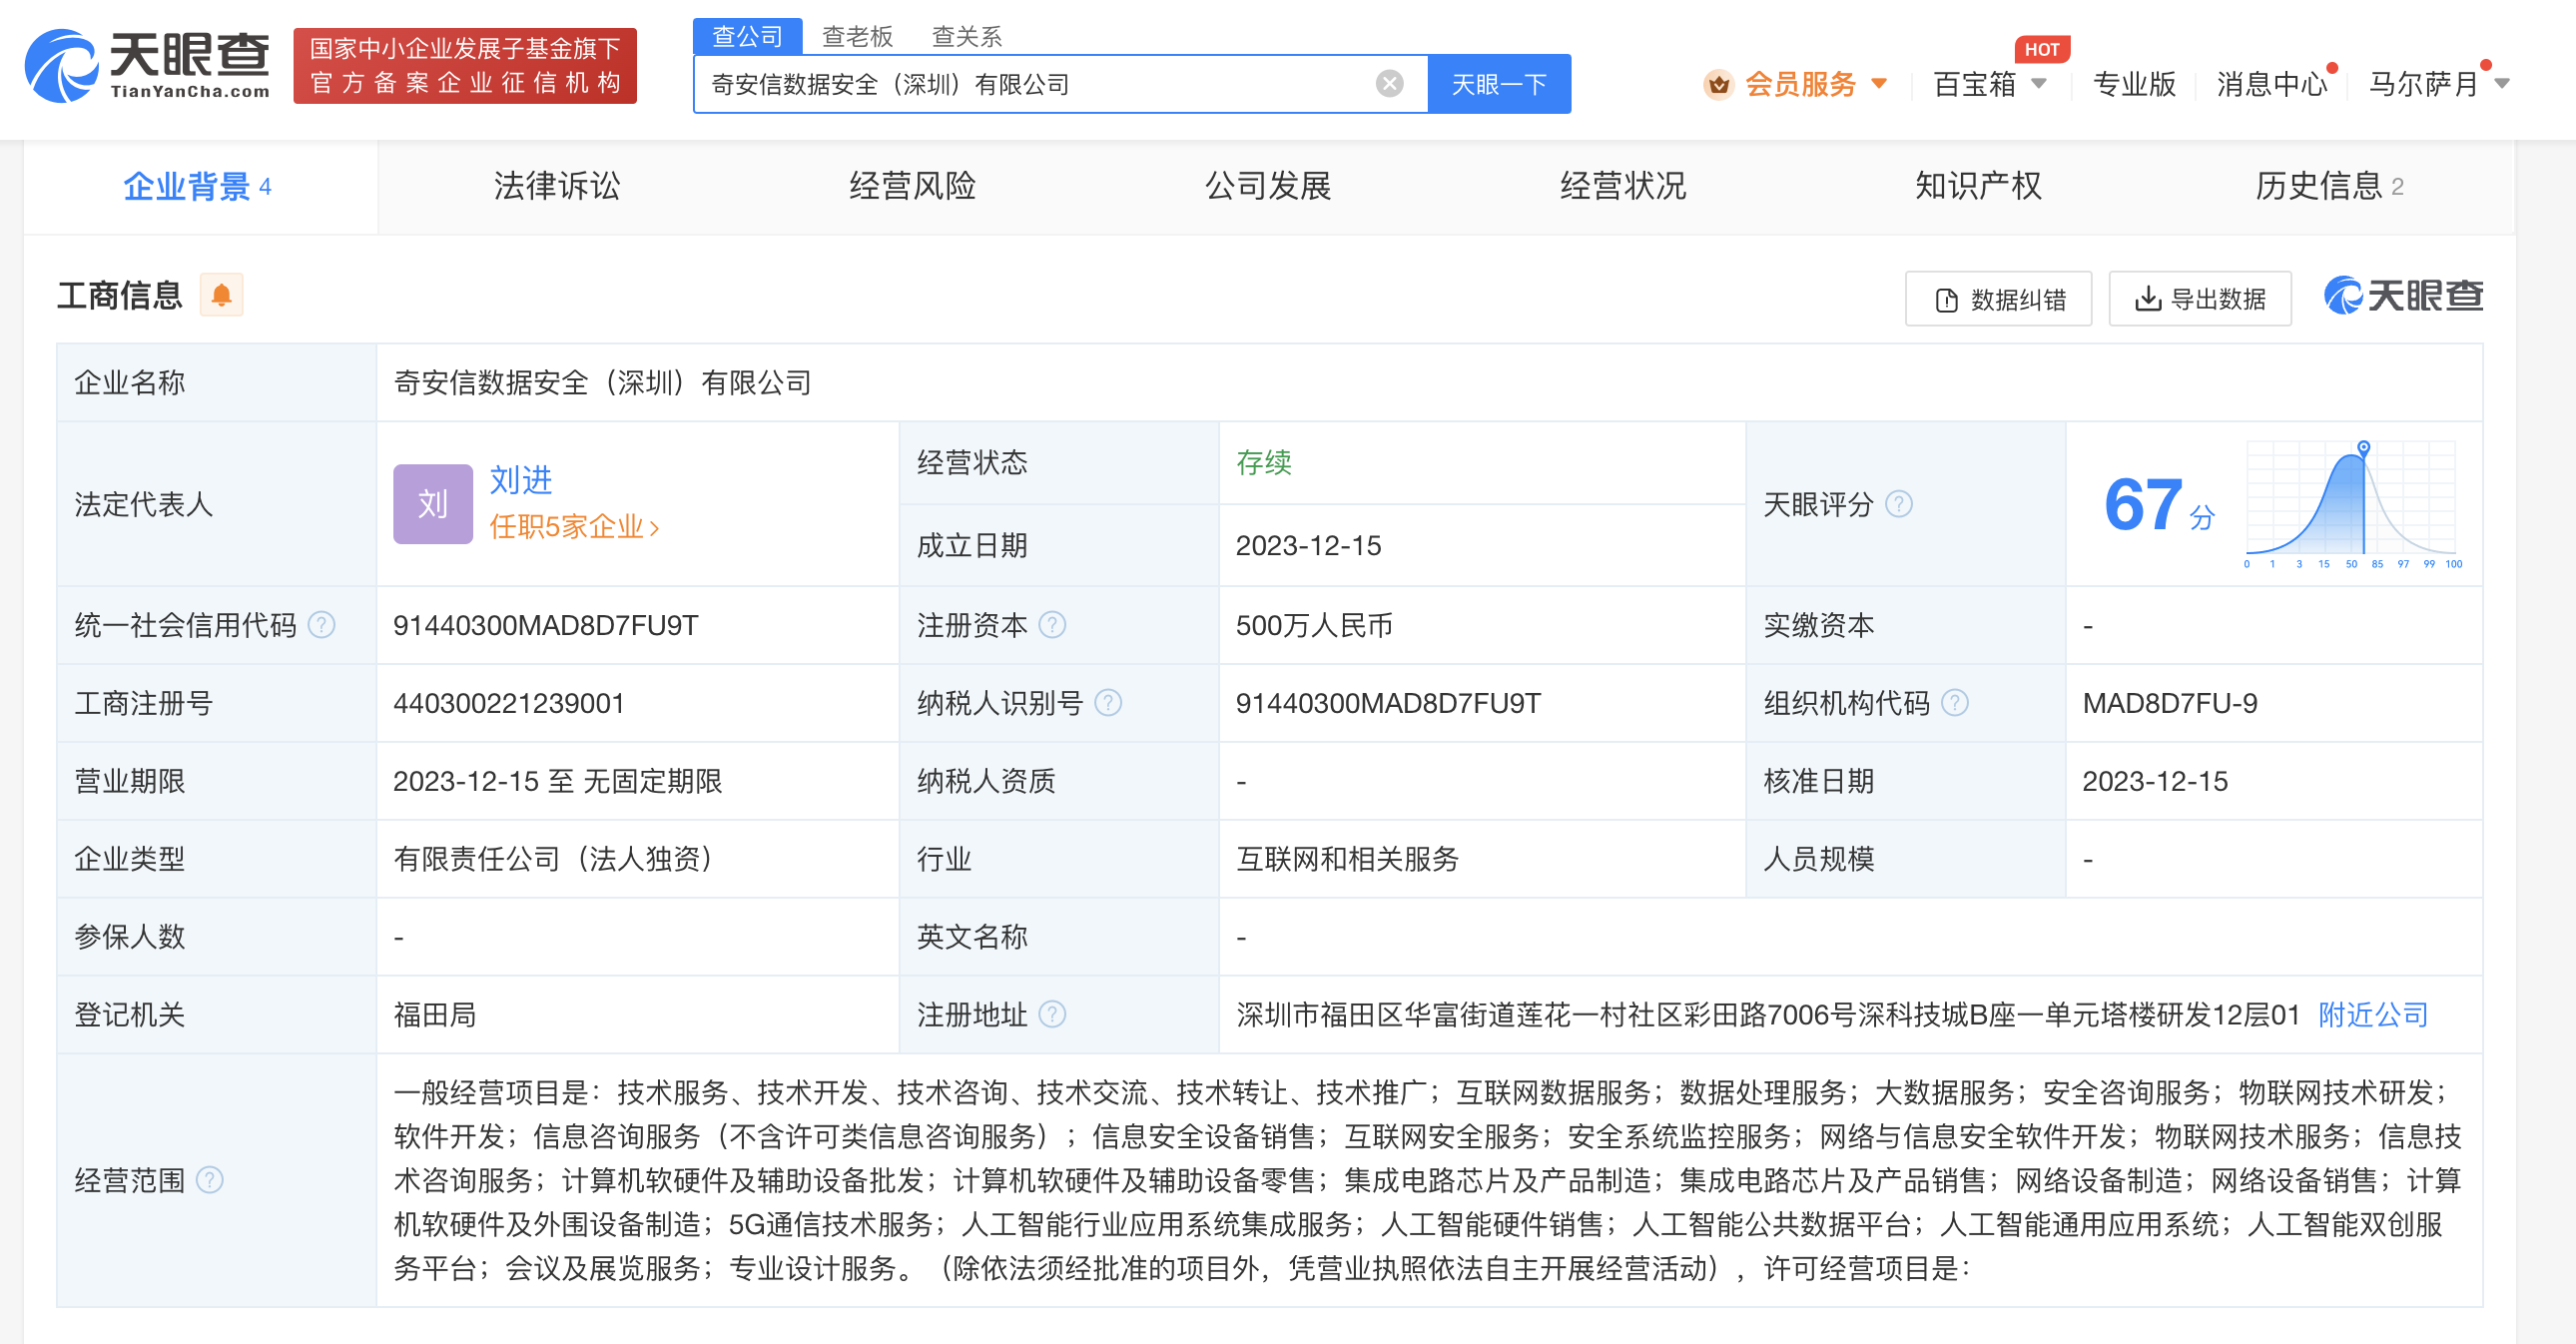Click the 附近公司 link
Image resolution: width=2576 pixels, height=1344 pixels.
pos(2373,1015)
